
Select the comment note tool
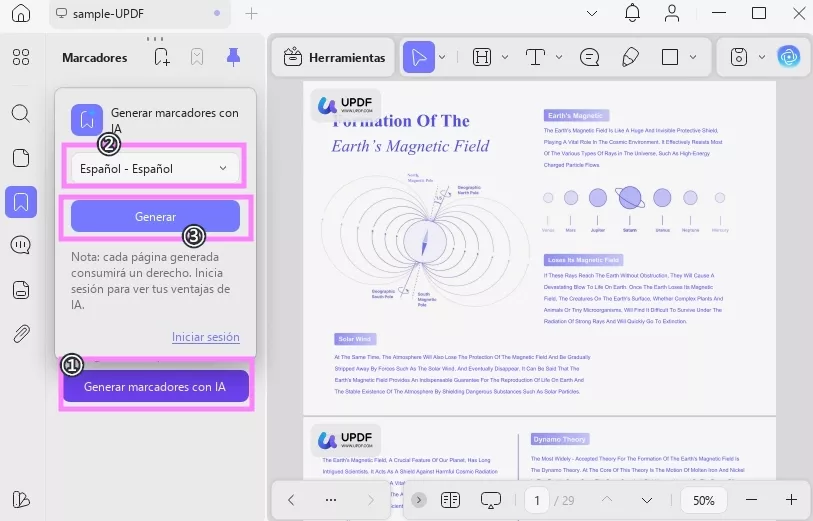[x=590, y=57]
